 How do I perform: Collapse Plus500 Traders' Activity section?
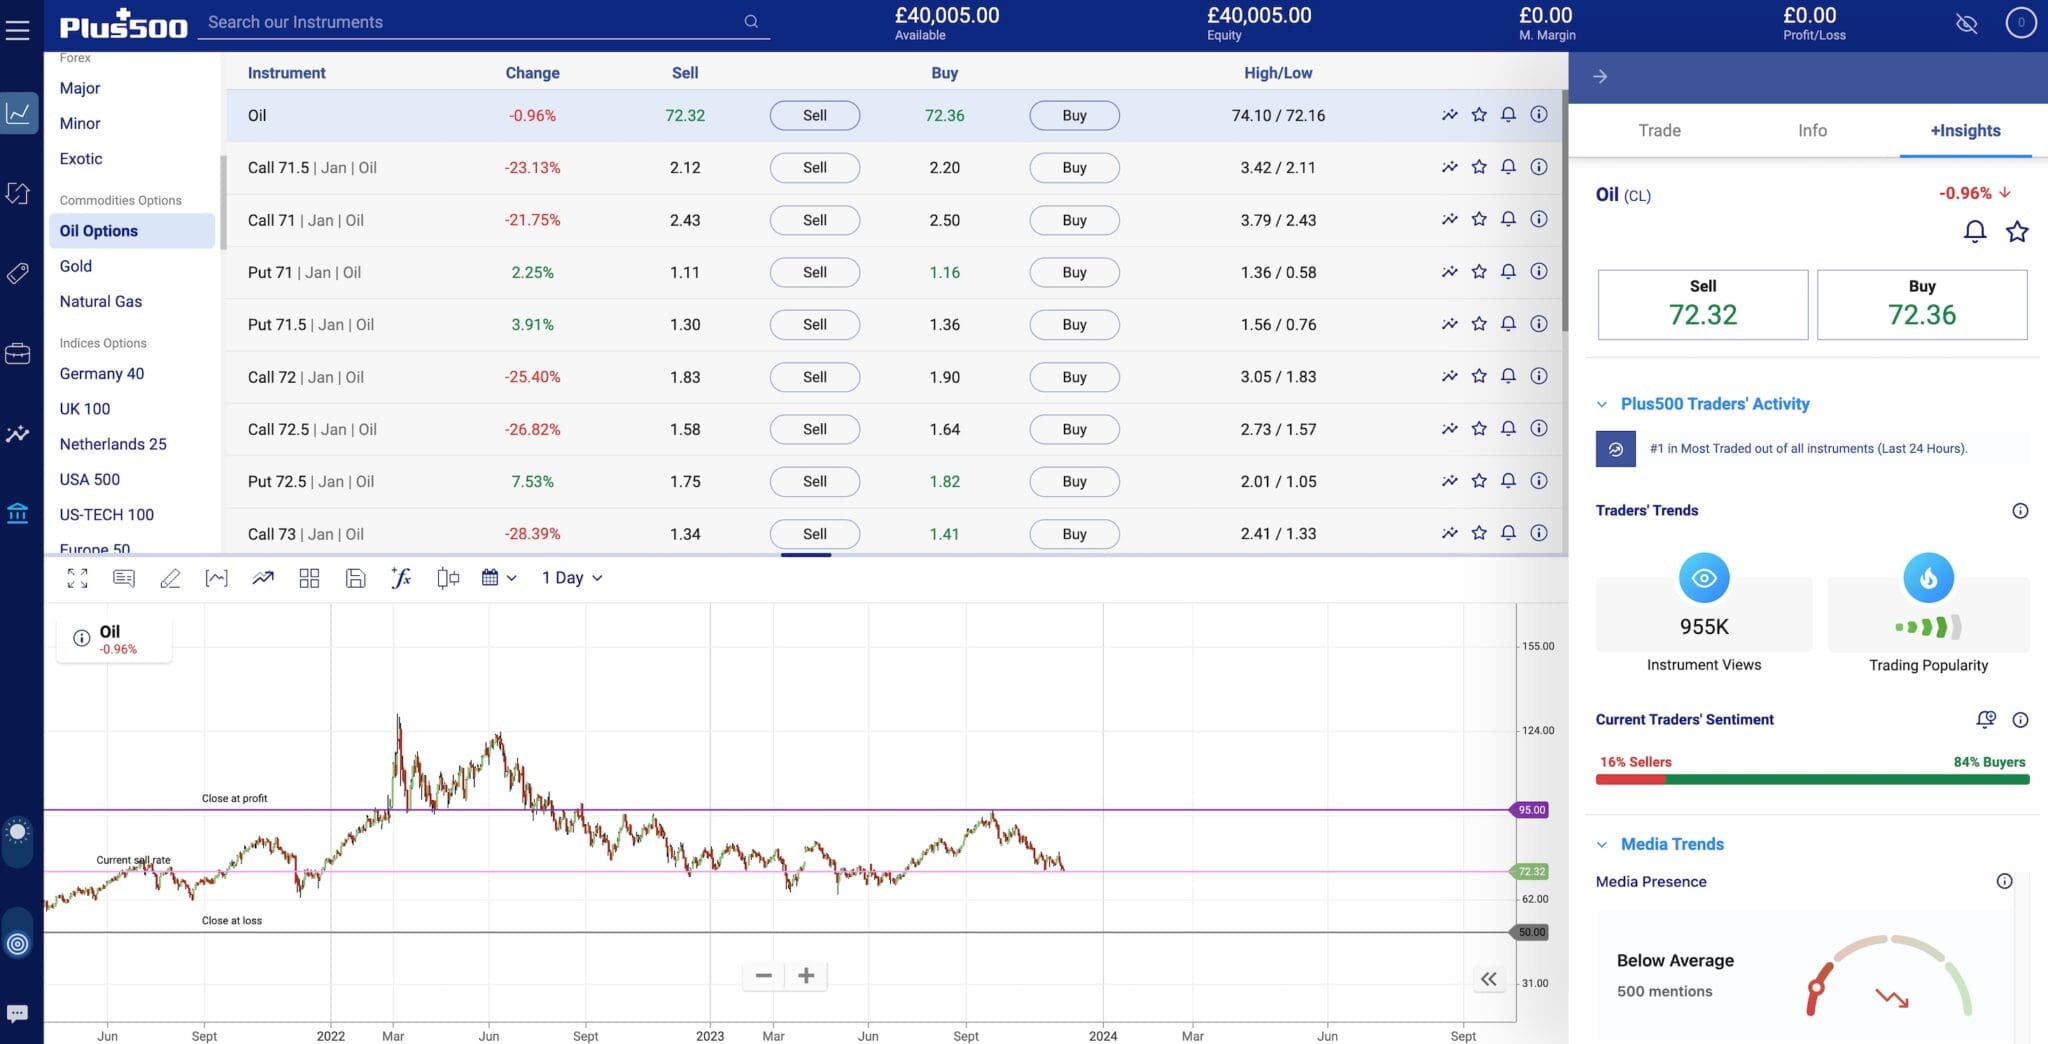point(1602,404)
